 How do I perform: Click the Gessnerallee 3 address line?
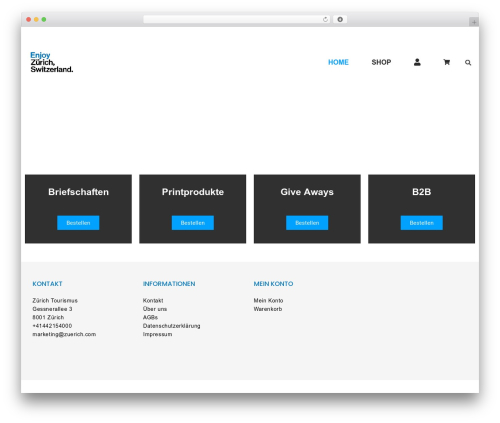point(52,309)
